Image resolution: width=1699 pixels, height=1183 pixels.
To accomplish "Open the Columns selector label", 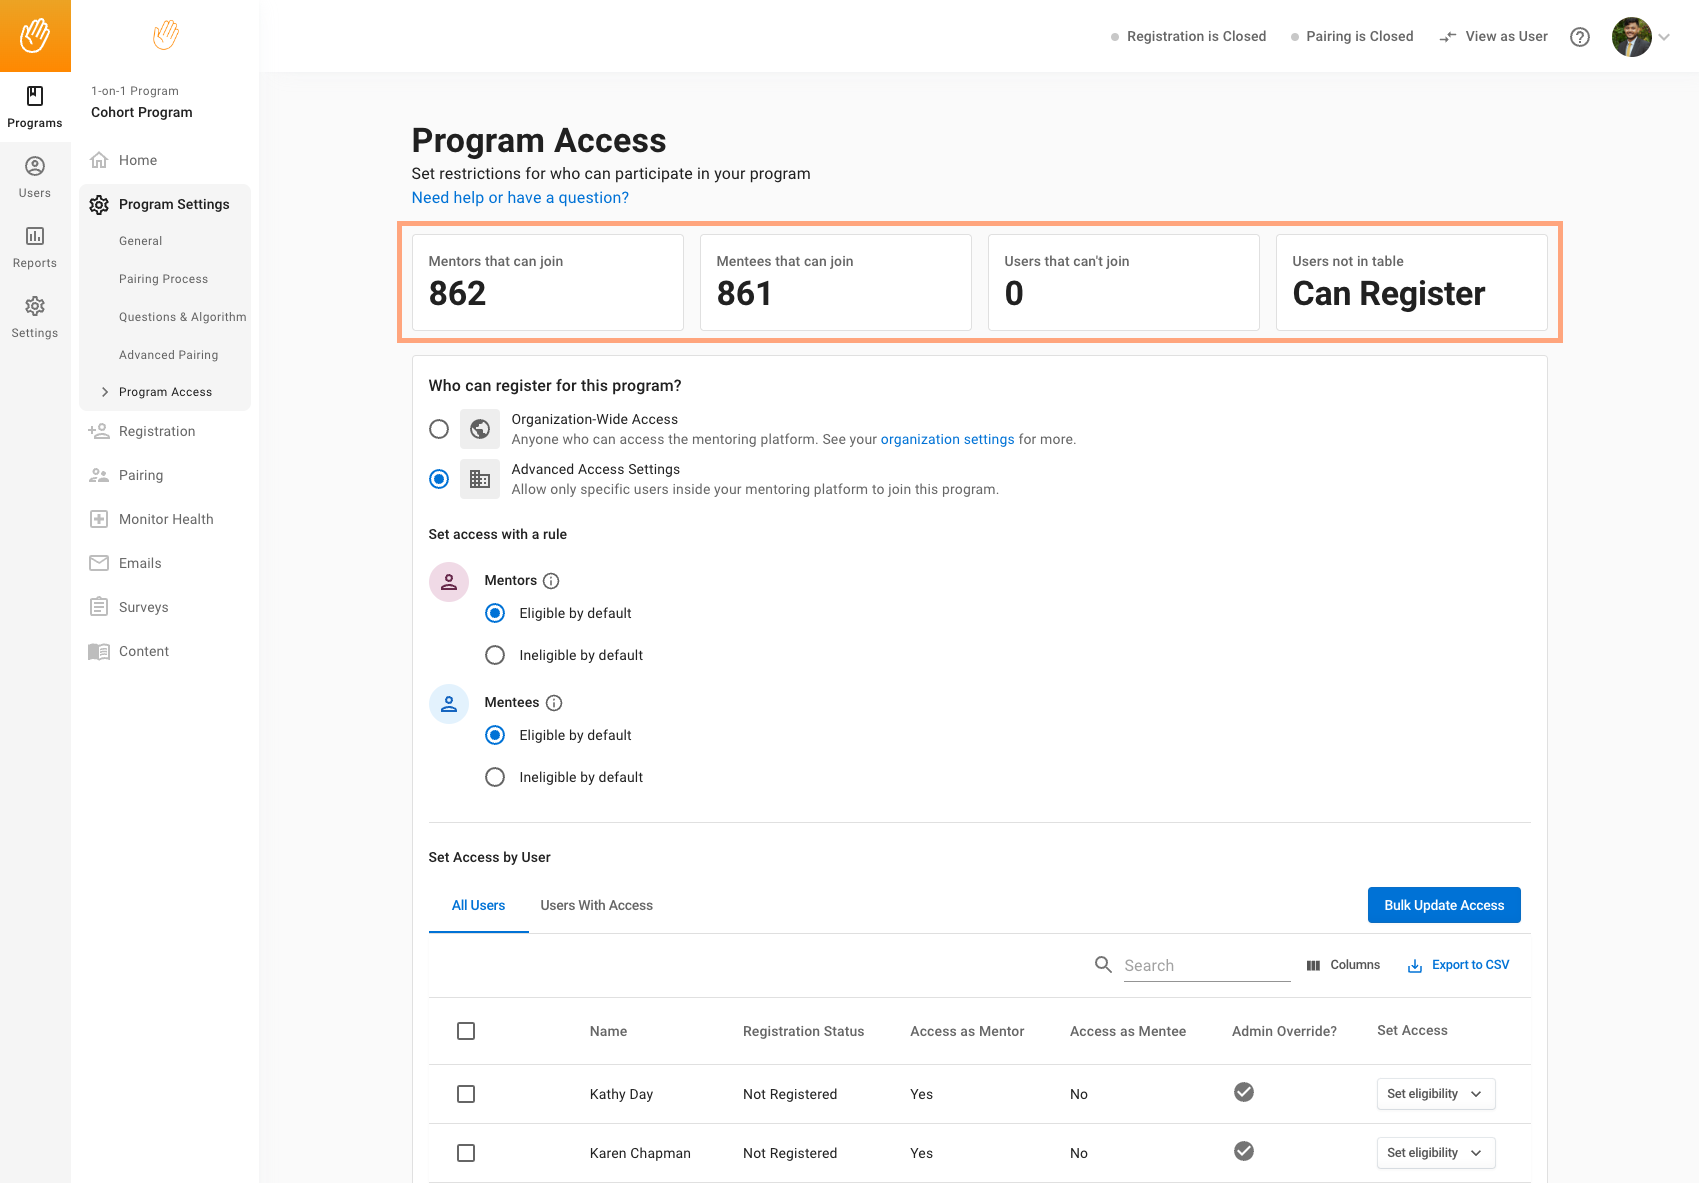I will coord(1355,965).
